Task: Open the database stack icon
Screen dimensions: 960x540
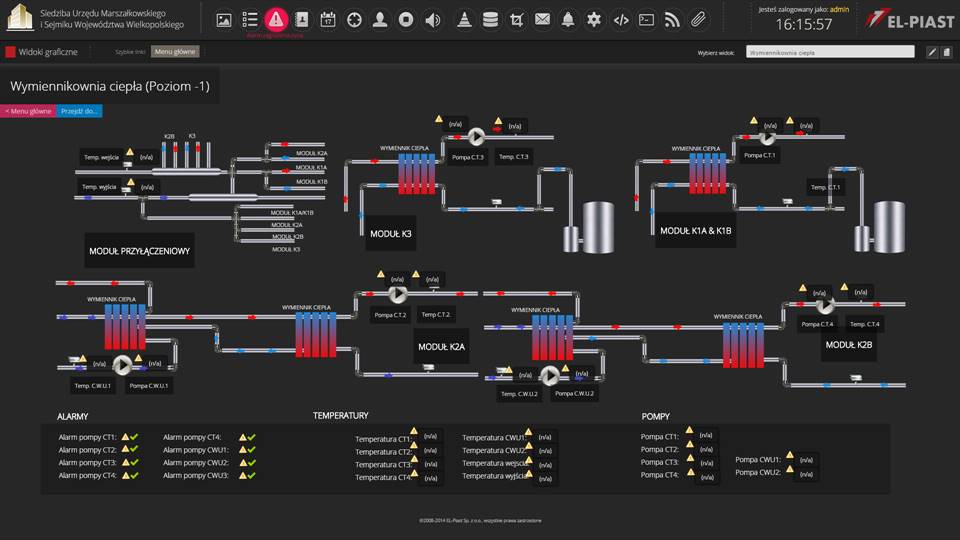Action: pyautogui.click(x=490, y=19)
